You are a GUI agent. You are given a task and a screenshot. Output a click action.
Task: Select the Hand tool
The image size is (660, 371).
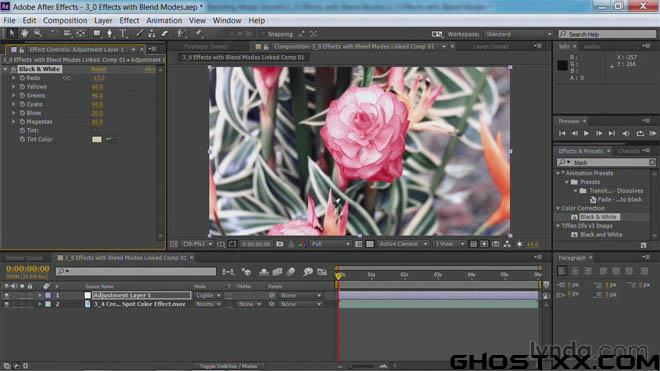pos(24,33)
